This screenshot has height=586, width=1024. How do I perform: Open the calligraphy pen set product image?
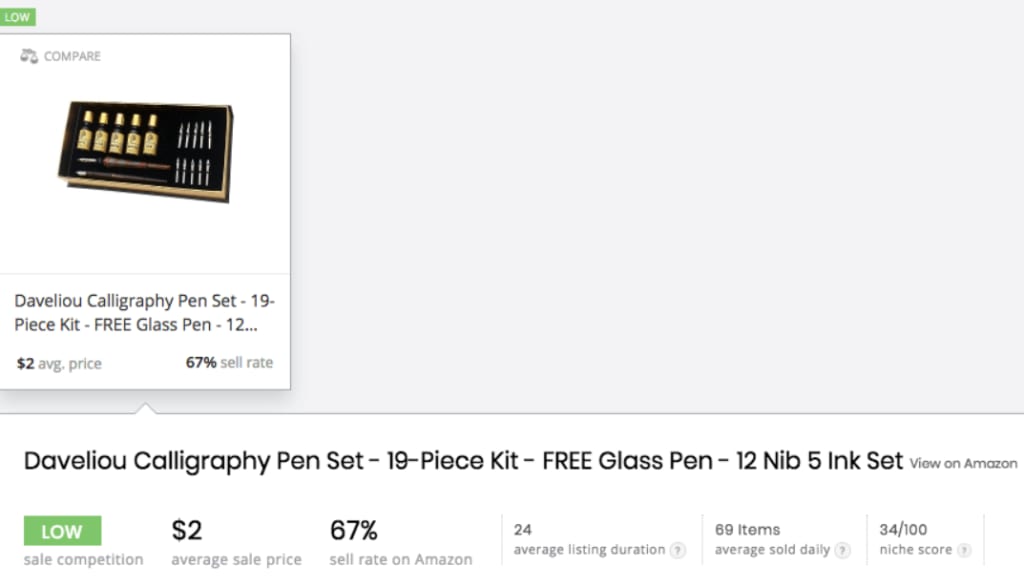point(146,152)
